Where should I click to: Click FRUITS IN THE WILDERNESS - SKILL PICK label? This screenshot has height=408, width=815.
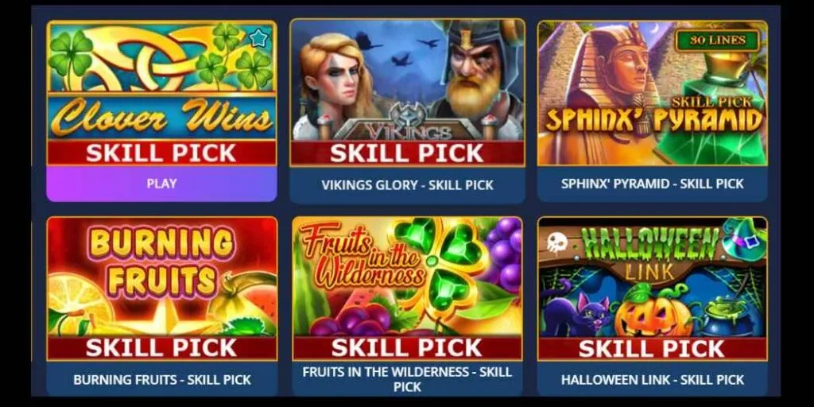(x=407, y=379)
